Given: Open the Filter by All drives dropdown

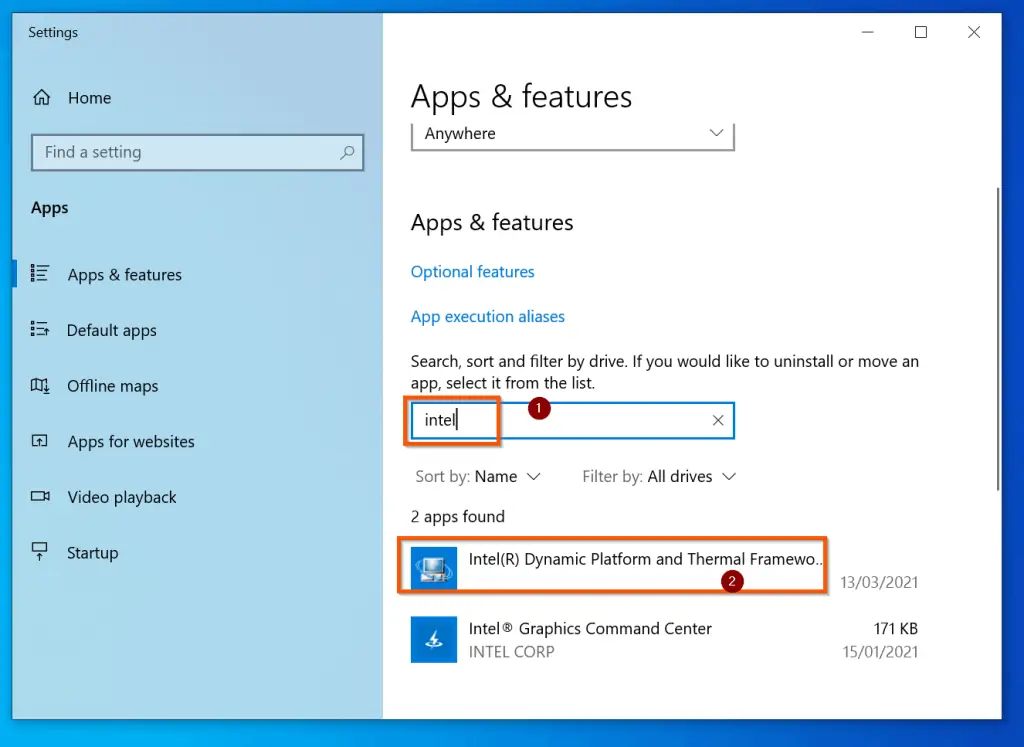Looking at the screenshot, I should [x=659, y=477].
